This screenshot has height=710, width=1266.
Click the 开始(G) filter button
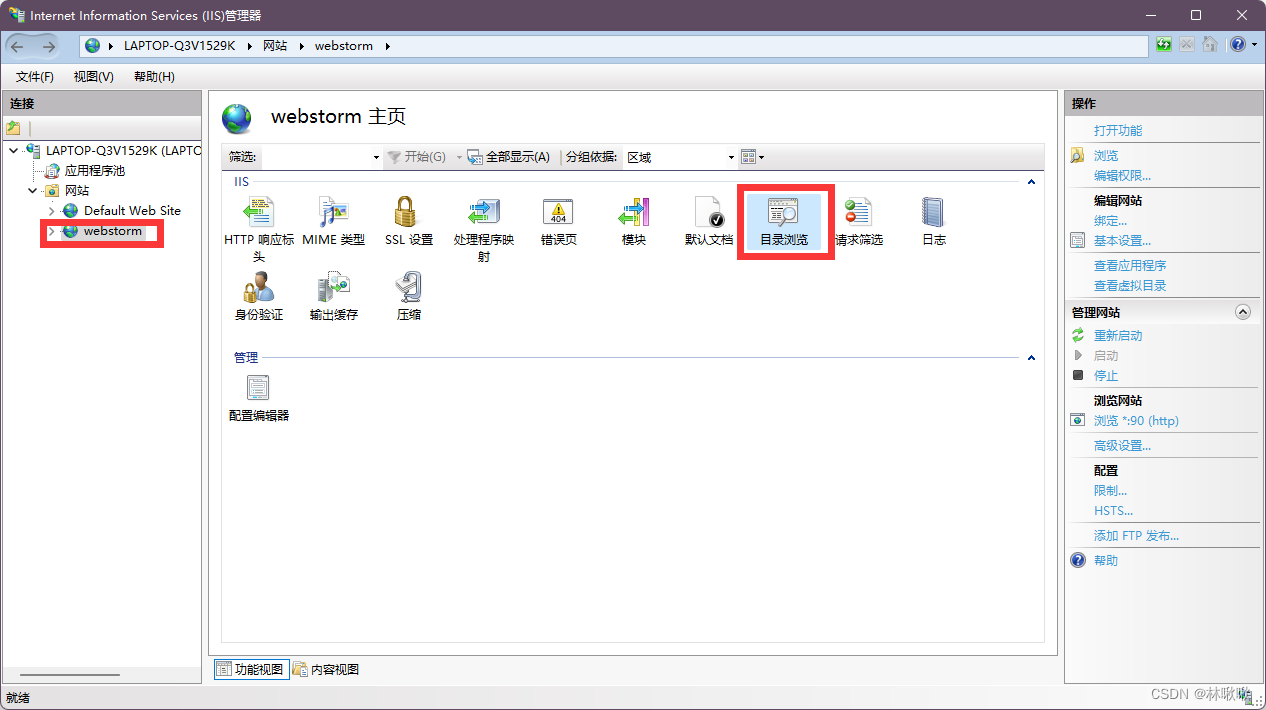click(417, 157)
